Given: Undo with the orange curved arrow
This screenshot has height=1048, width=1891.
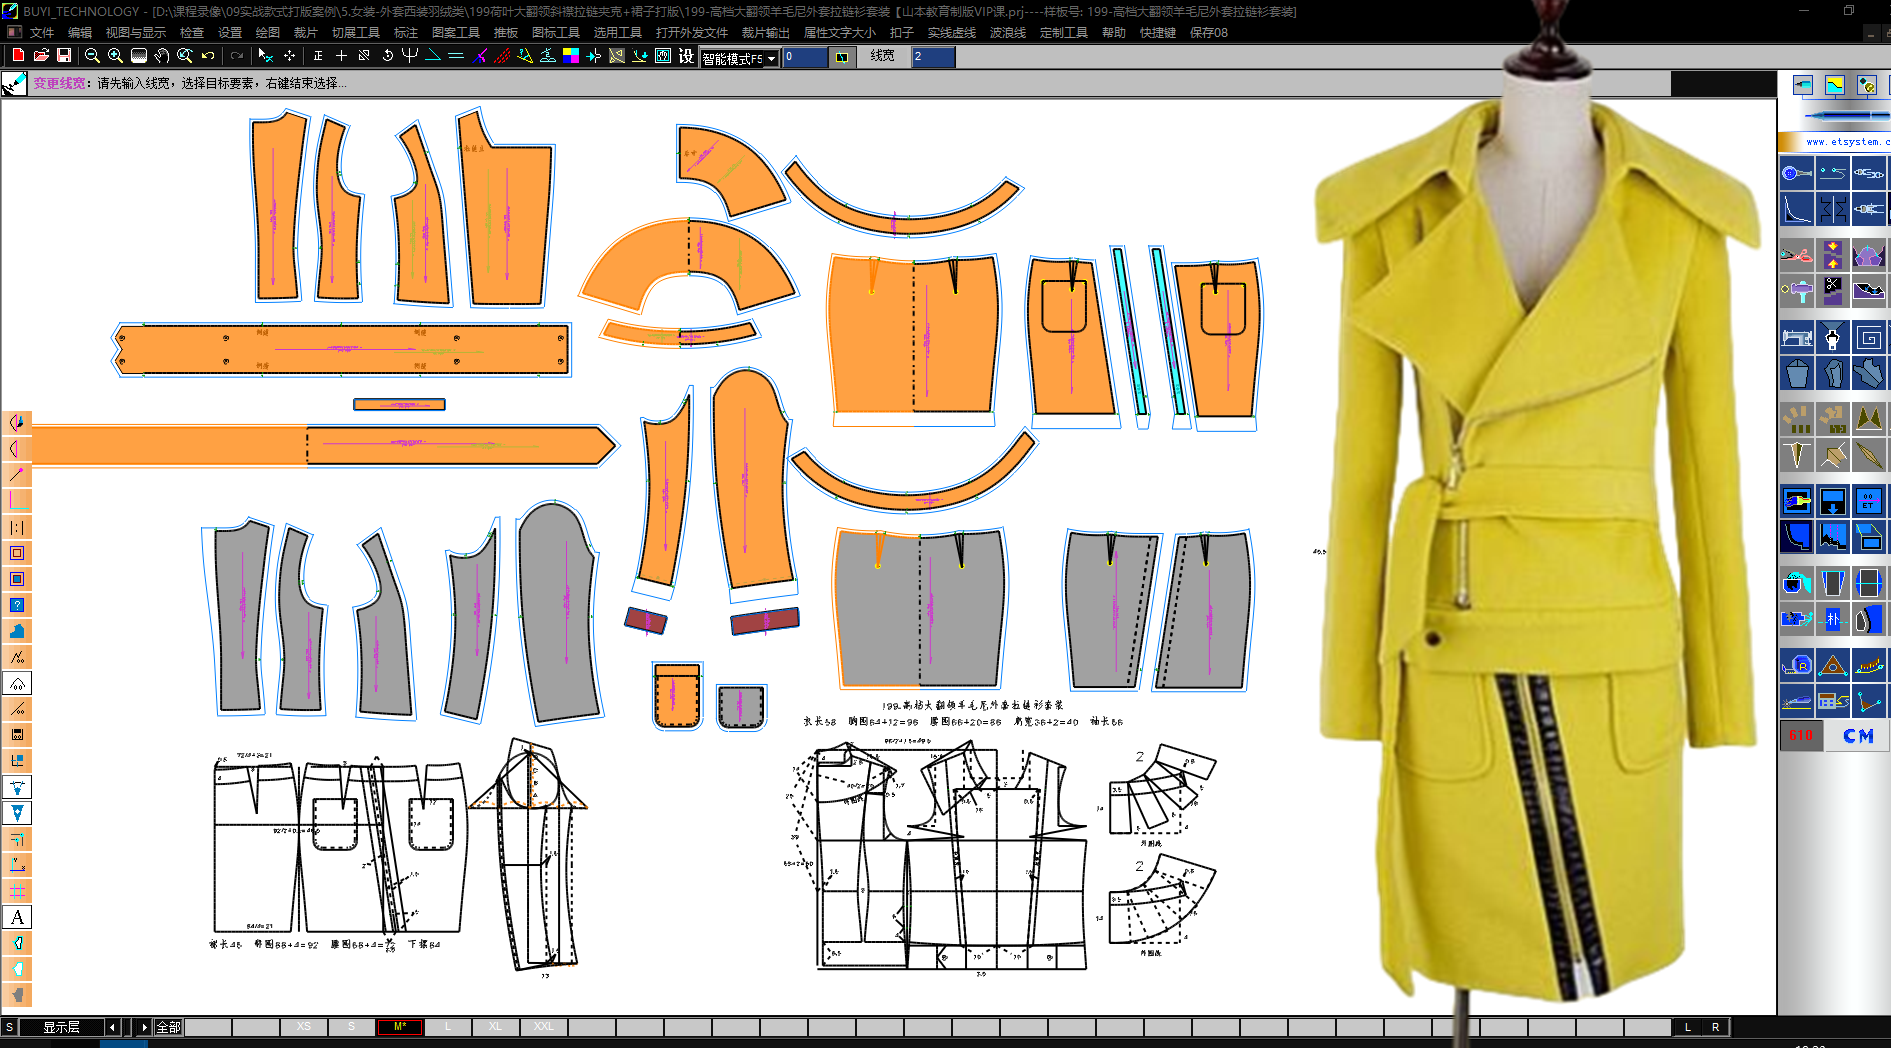Looking at the screenshot, I should coord(208,56).
